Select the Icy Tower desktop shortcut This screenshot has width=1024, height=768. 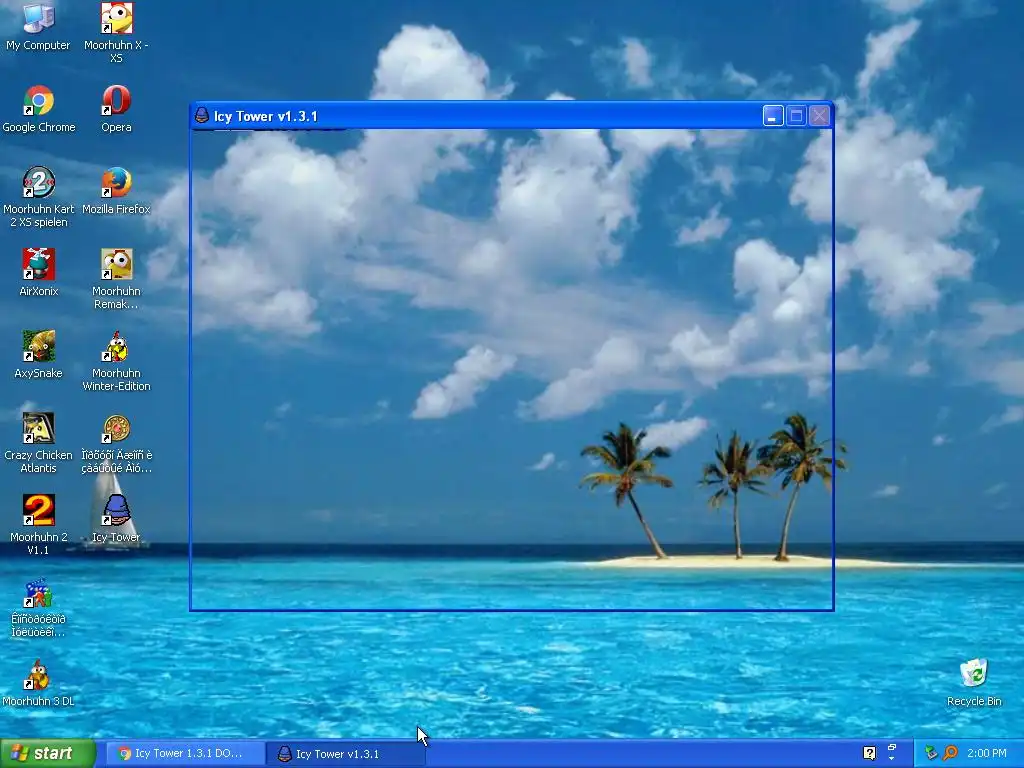[x=116, y=519]
